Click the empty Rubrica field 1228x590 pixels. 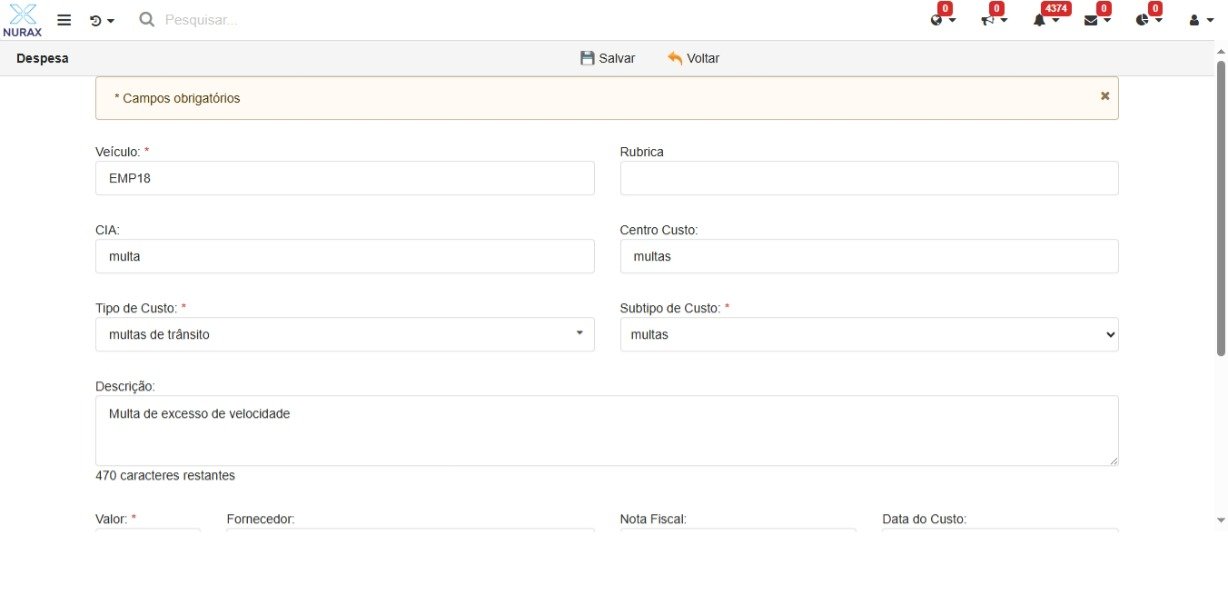(x=868, y=179)
